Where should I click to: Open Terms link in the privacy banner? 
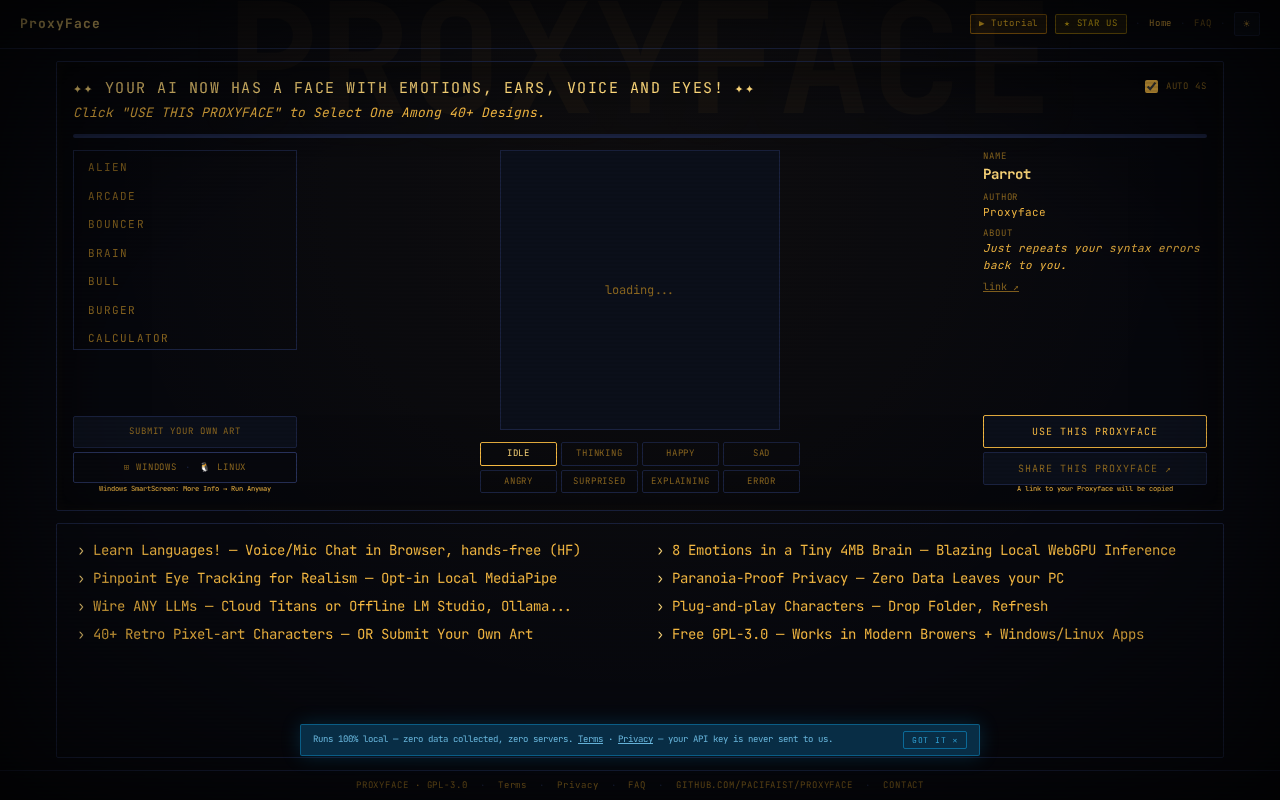pyautogui.click(x=590, y=740)
